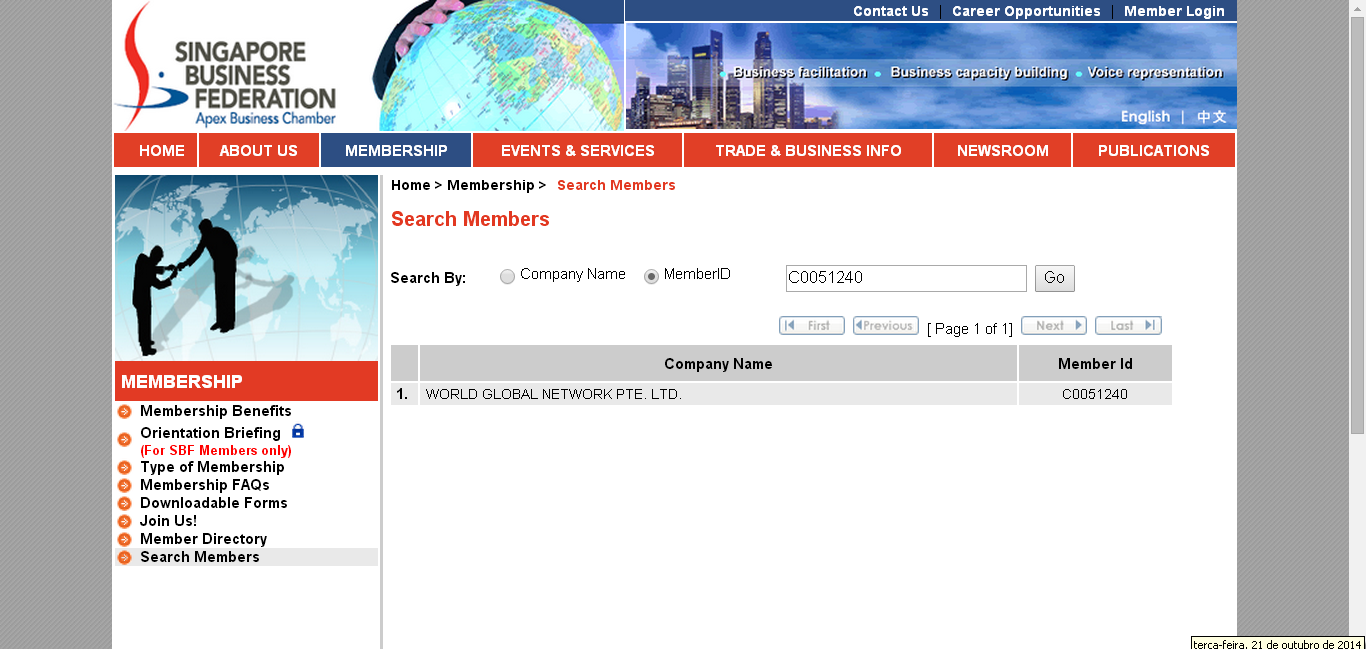Open Search Members in sidebar
The height and width of the screenshot is (649, 1366).
[200, 557]
